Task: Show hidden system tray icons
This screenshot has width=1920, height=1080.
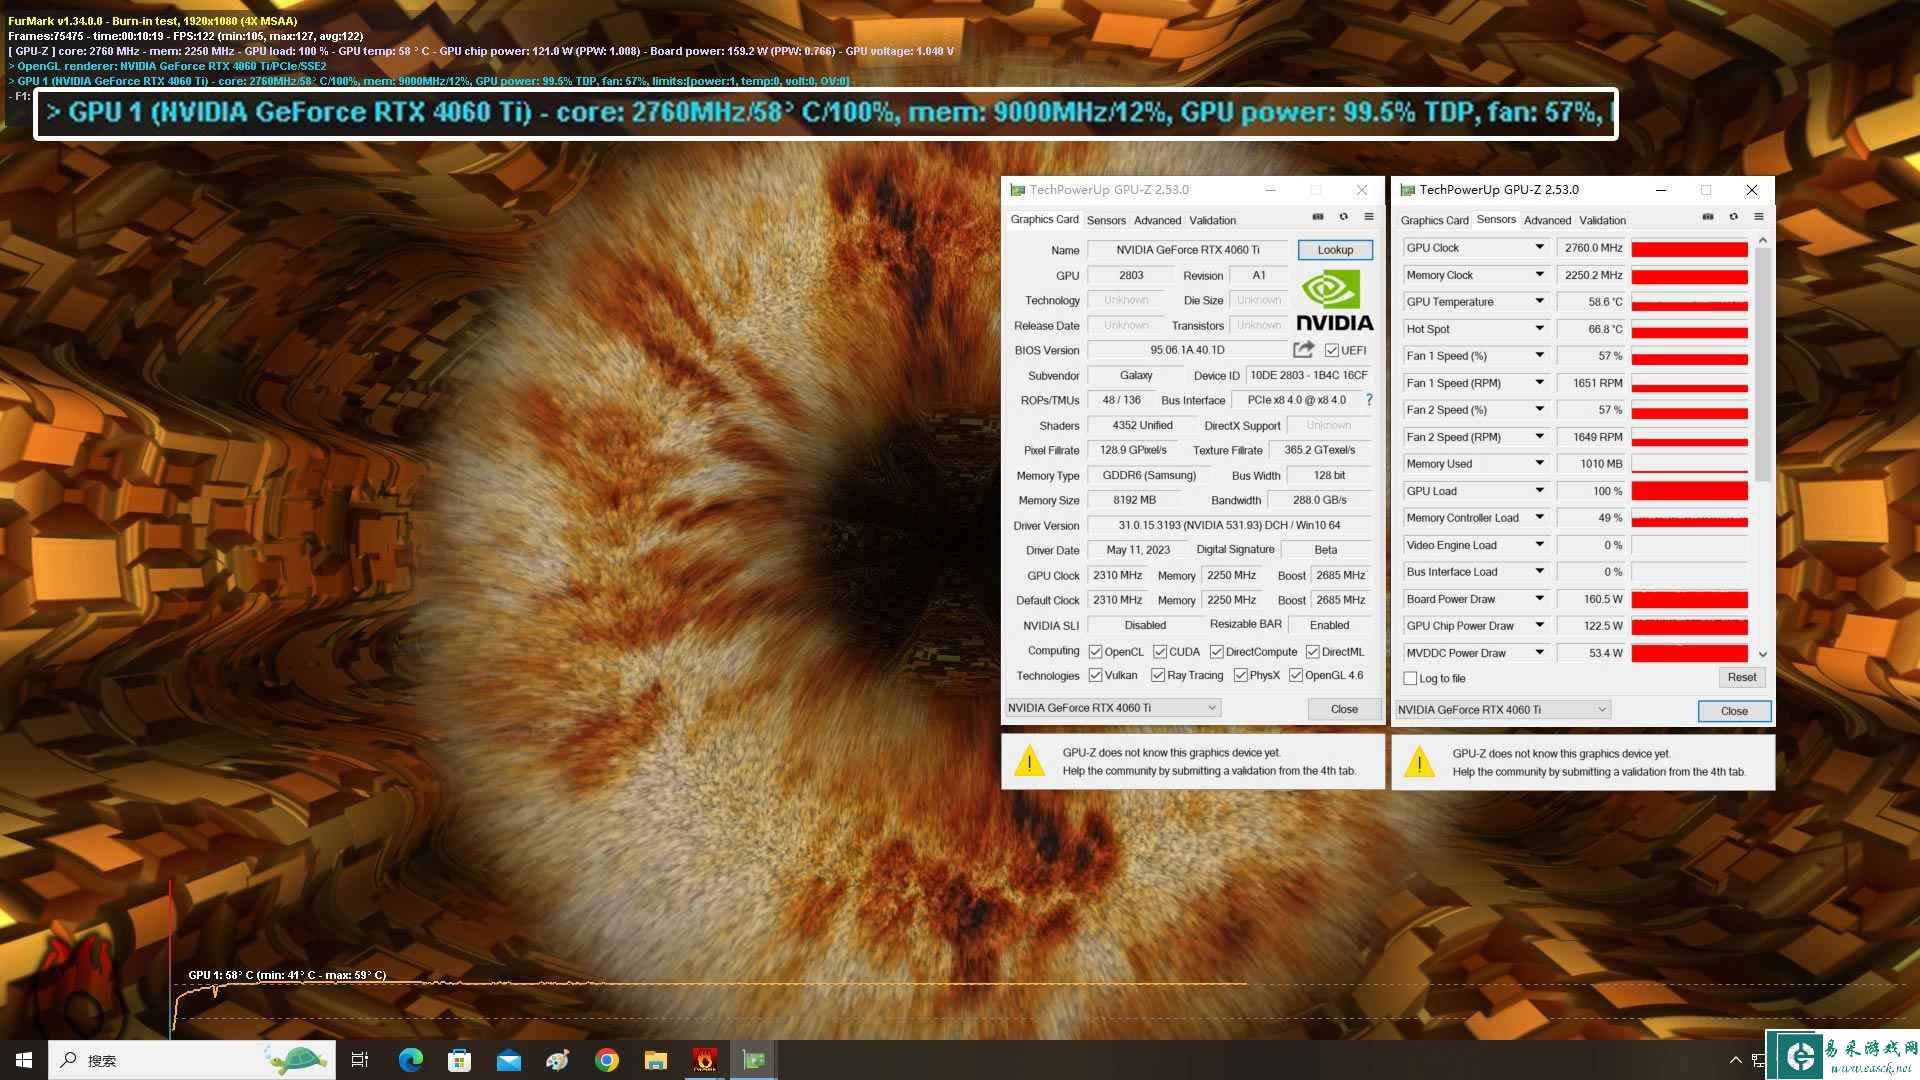Action: (1735, 1060)
